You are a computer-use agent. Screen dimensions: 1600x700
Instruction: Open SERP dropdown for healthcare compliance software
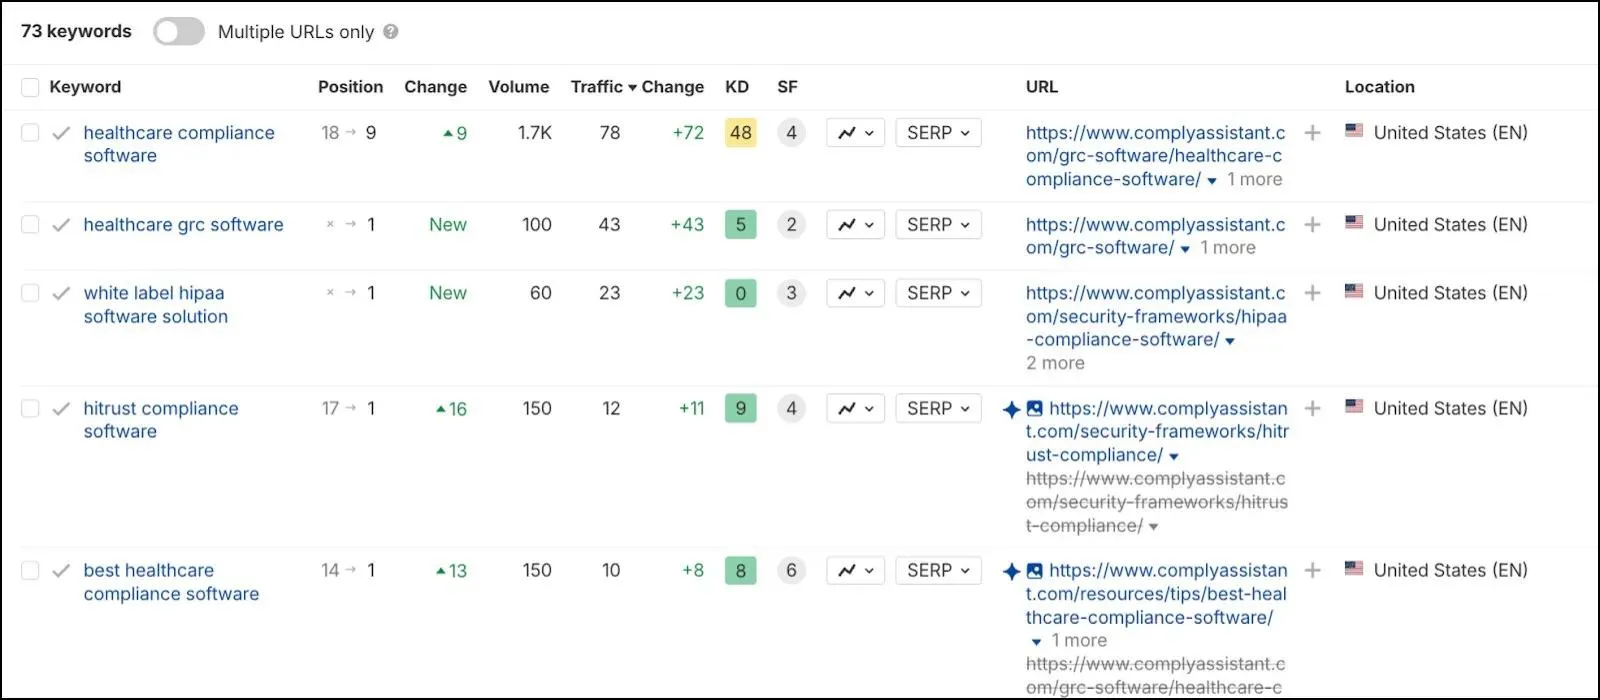pyautogui.click(x=938, y=133)
